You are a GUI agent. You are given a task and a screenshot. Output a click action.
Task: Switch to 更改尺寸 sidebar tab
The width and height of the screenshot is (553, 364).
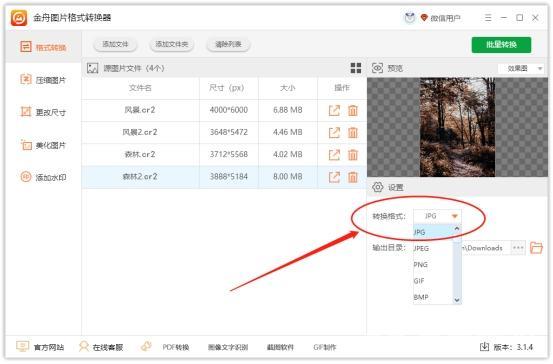click(x=43, y=112)
